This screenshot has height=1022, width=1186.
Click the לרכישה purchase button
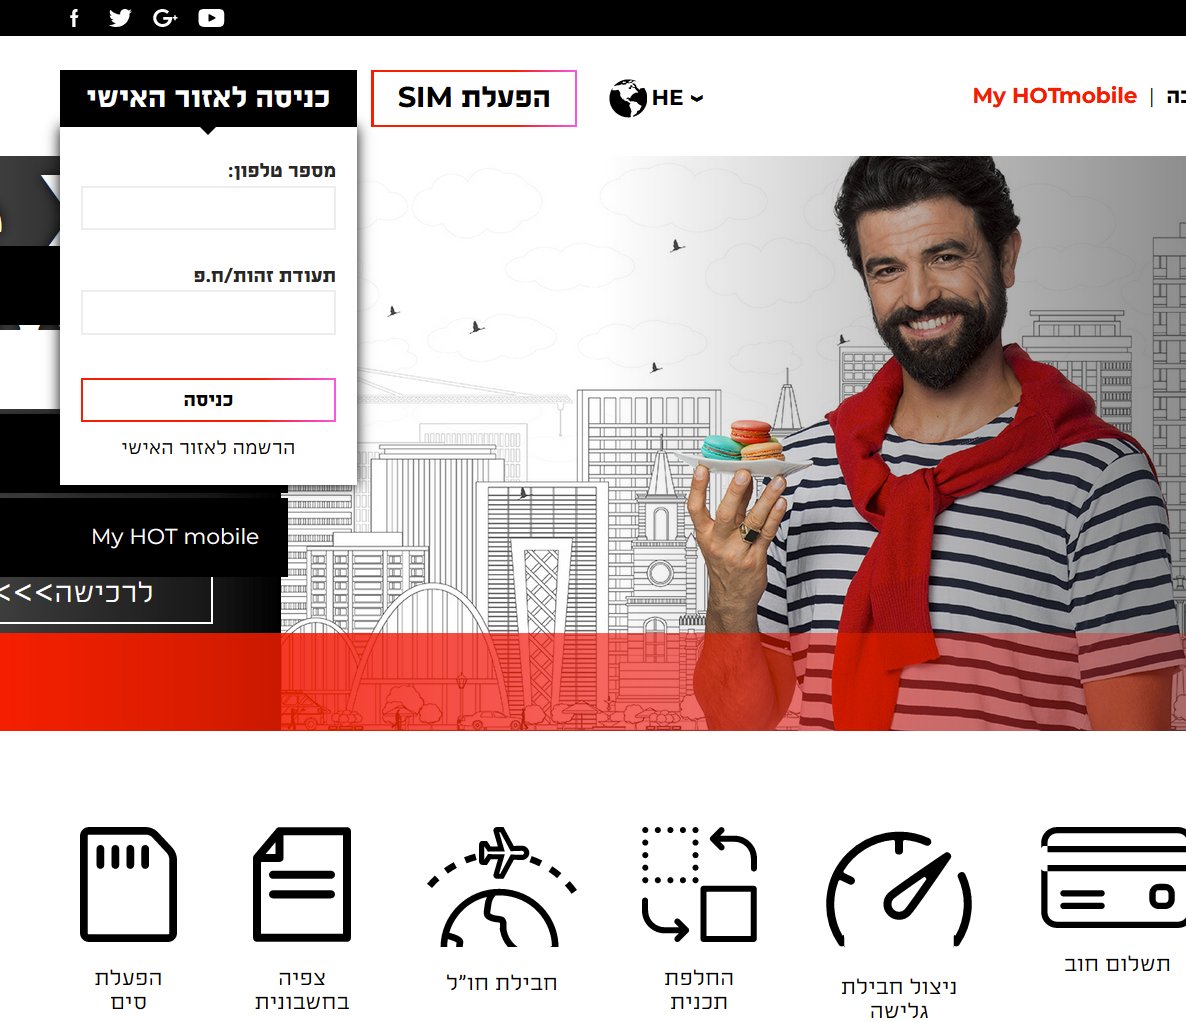(106, 594)
